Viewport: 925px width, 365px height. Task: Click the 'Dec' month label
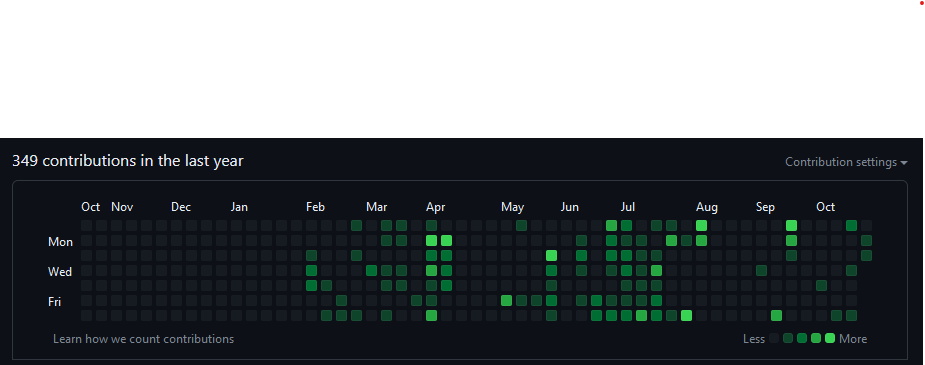(x=181, y=207)
